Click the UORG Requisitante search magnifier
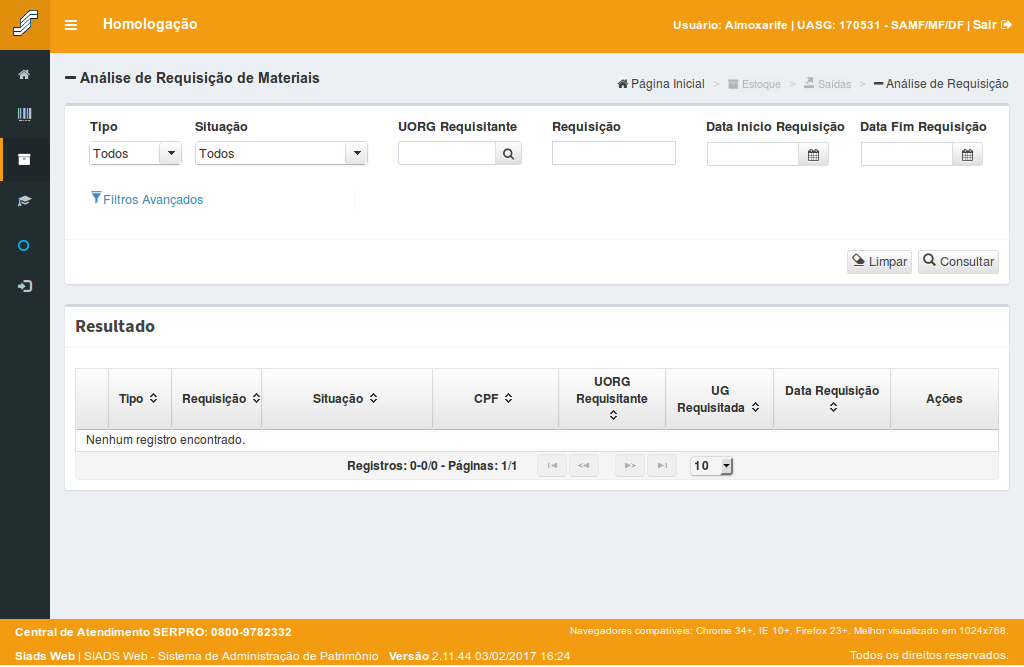 click(508, 154)
